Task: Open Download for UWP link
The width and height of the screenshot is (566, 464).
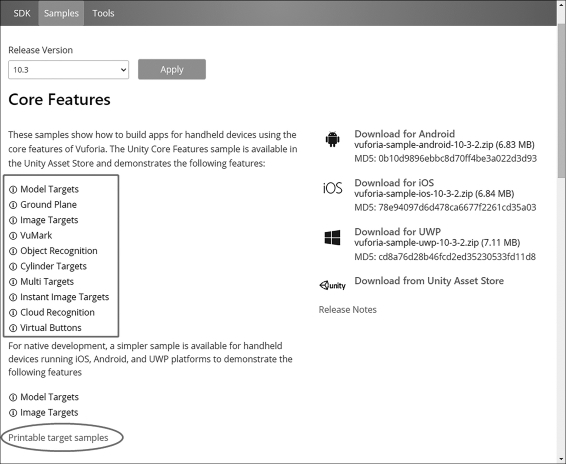Action: click(x=397, y=232)
